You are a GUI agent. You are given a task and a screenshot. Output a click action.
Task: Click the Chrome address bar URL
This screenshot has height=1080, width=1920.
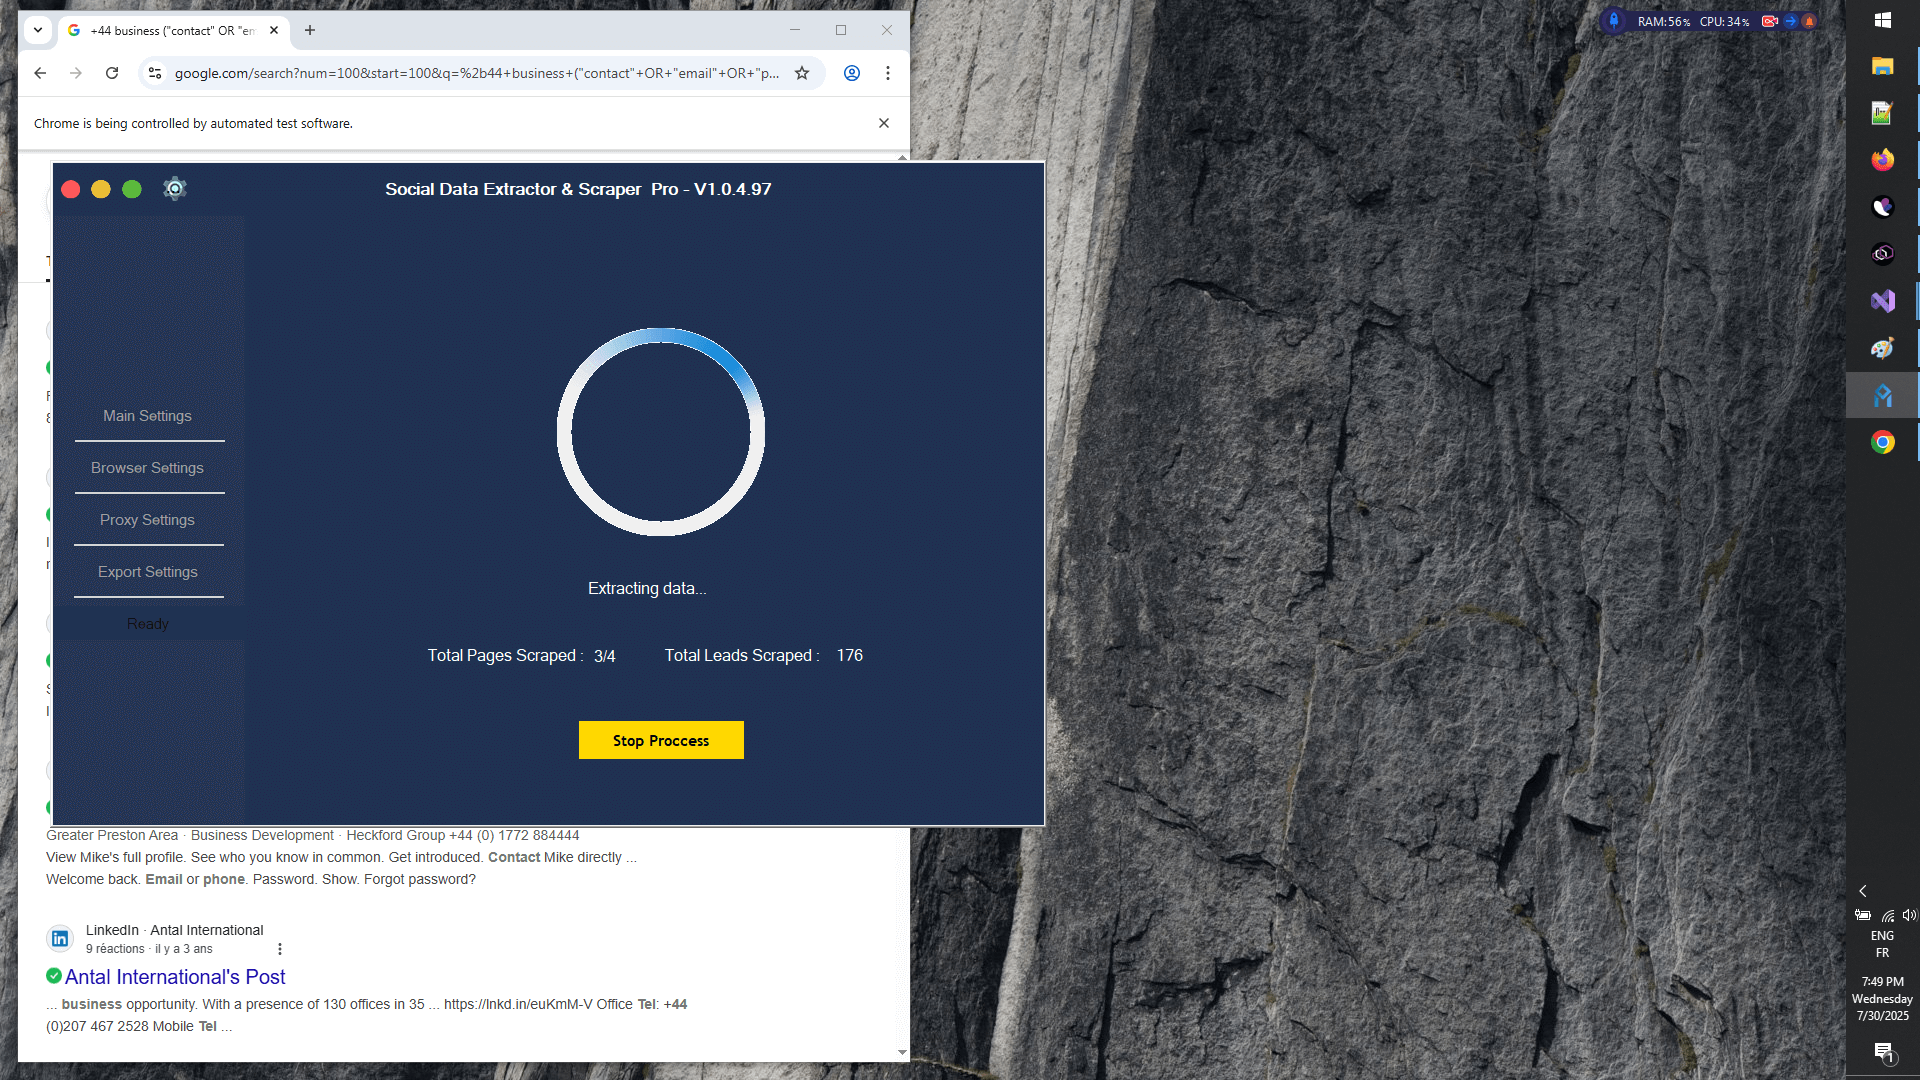(475, 73)
